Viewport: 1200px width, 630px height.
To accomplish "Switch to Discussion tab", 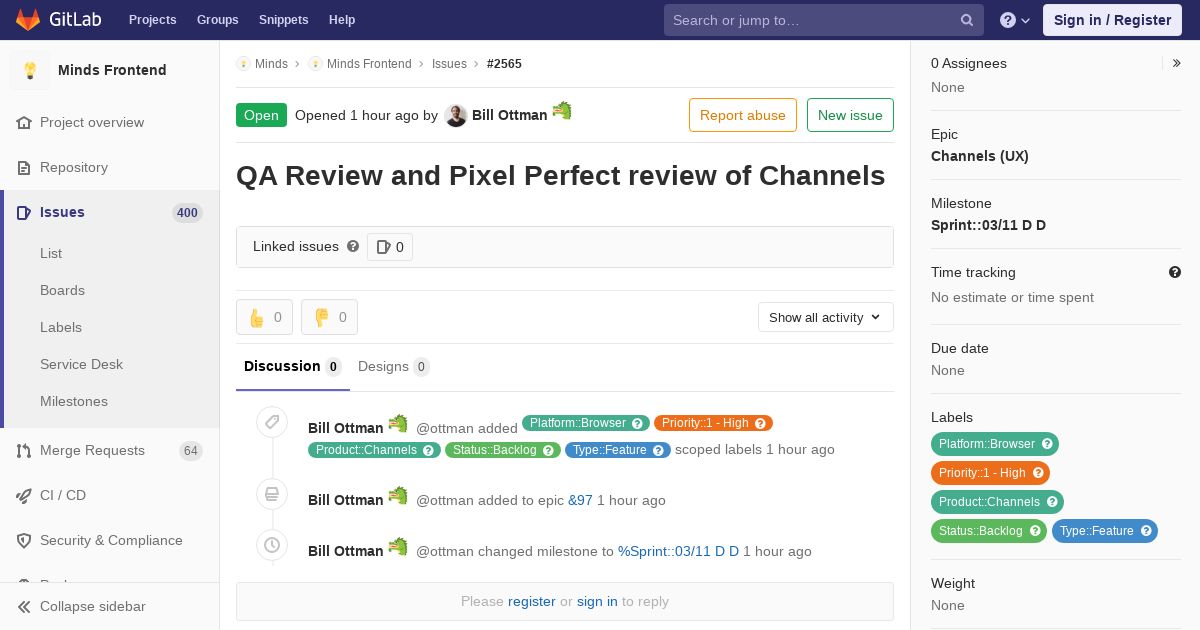I will (x=293, y=366).
